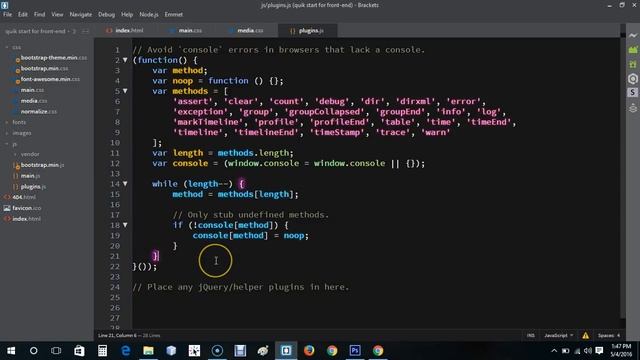The height and width of the screenshot is (360, 640).
Task: Click the volume icon in system tray
Action: [587, 351]
